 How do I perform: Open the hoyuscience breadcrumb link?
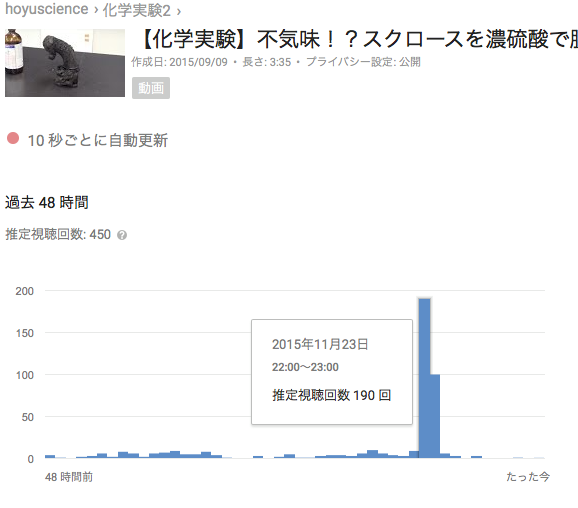(x=47, y=9)
